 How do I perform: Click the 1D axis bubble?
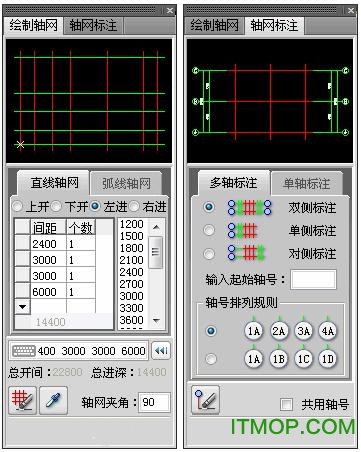[328, 359]
